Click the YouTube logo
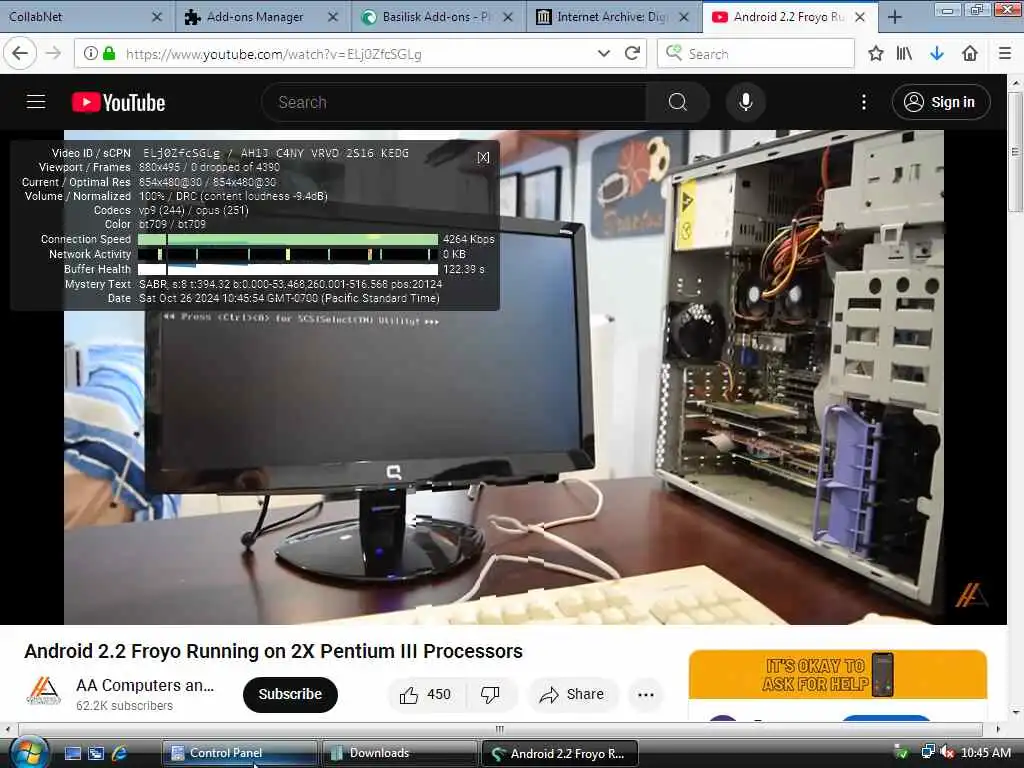 [118, 103]
